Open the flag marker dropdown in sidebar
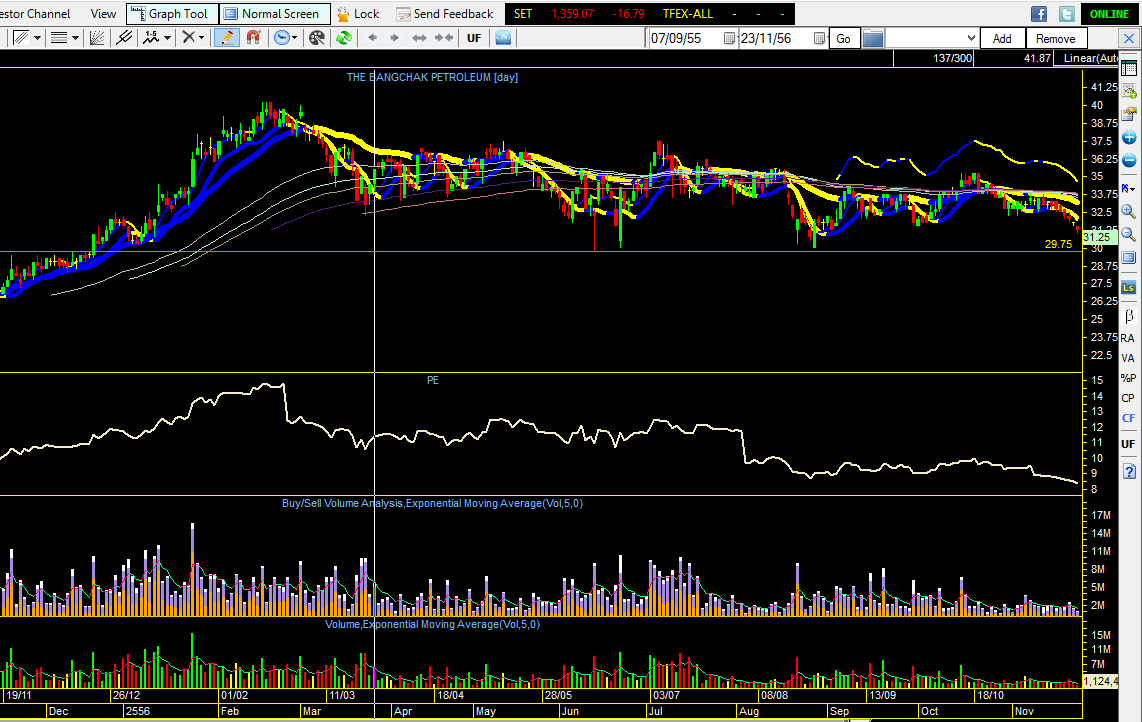Image resolution: width=1142 pixels, height=722 pixels. pyautogui.click(x=1129, y=189)
